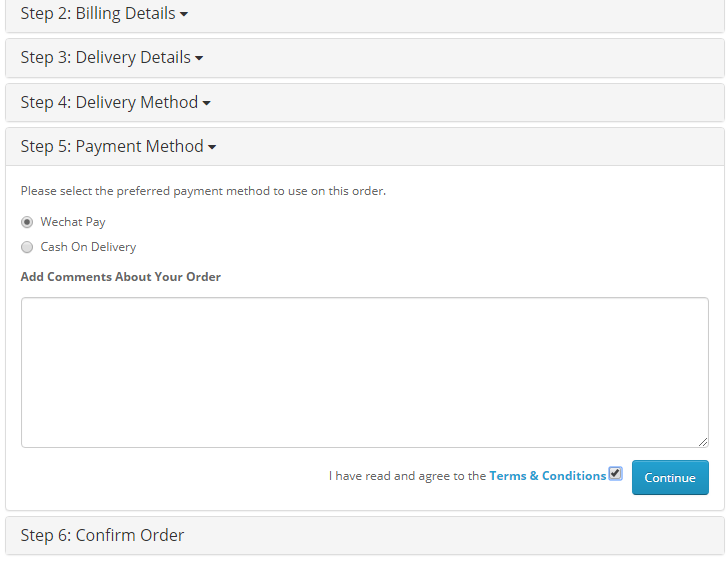This screenshot has height=561, width=727.
Task: Click the 'I have read and agree' text
Action: click(407, 476)
